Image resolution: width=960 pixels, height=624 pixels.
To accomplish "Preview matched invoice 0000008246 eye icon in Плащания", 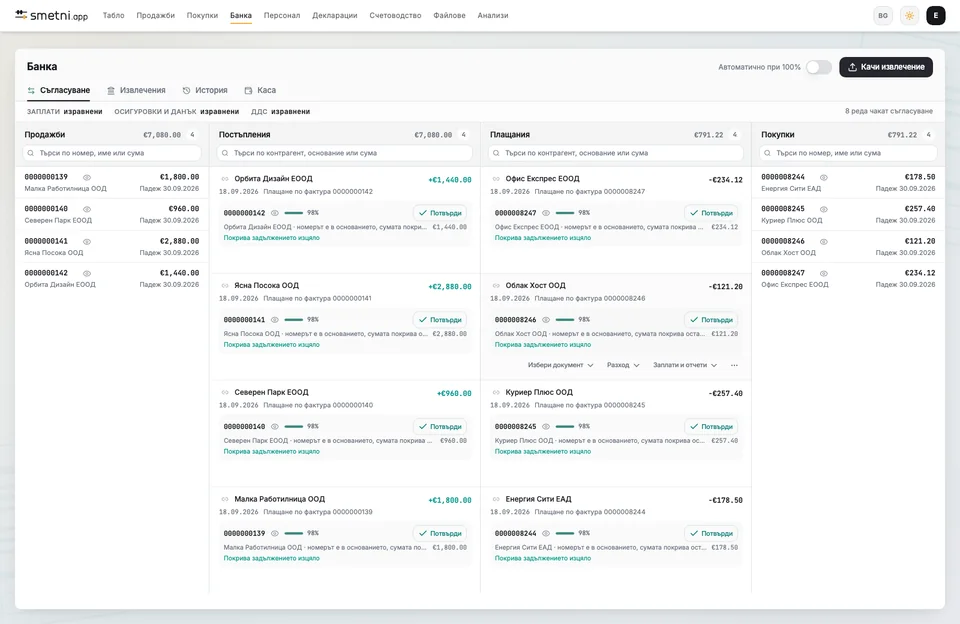I will (546, 320).
